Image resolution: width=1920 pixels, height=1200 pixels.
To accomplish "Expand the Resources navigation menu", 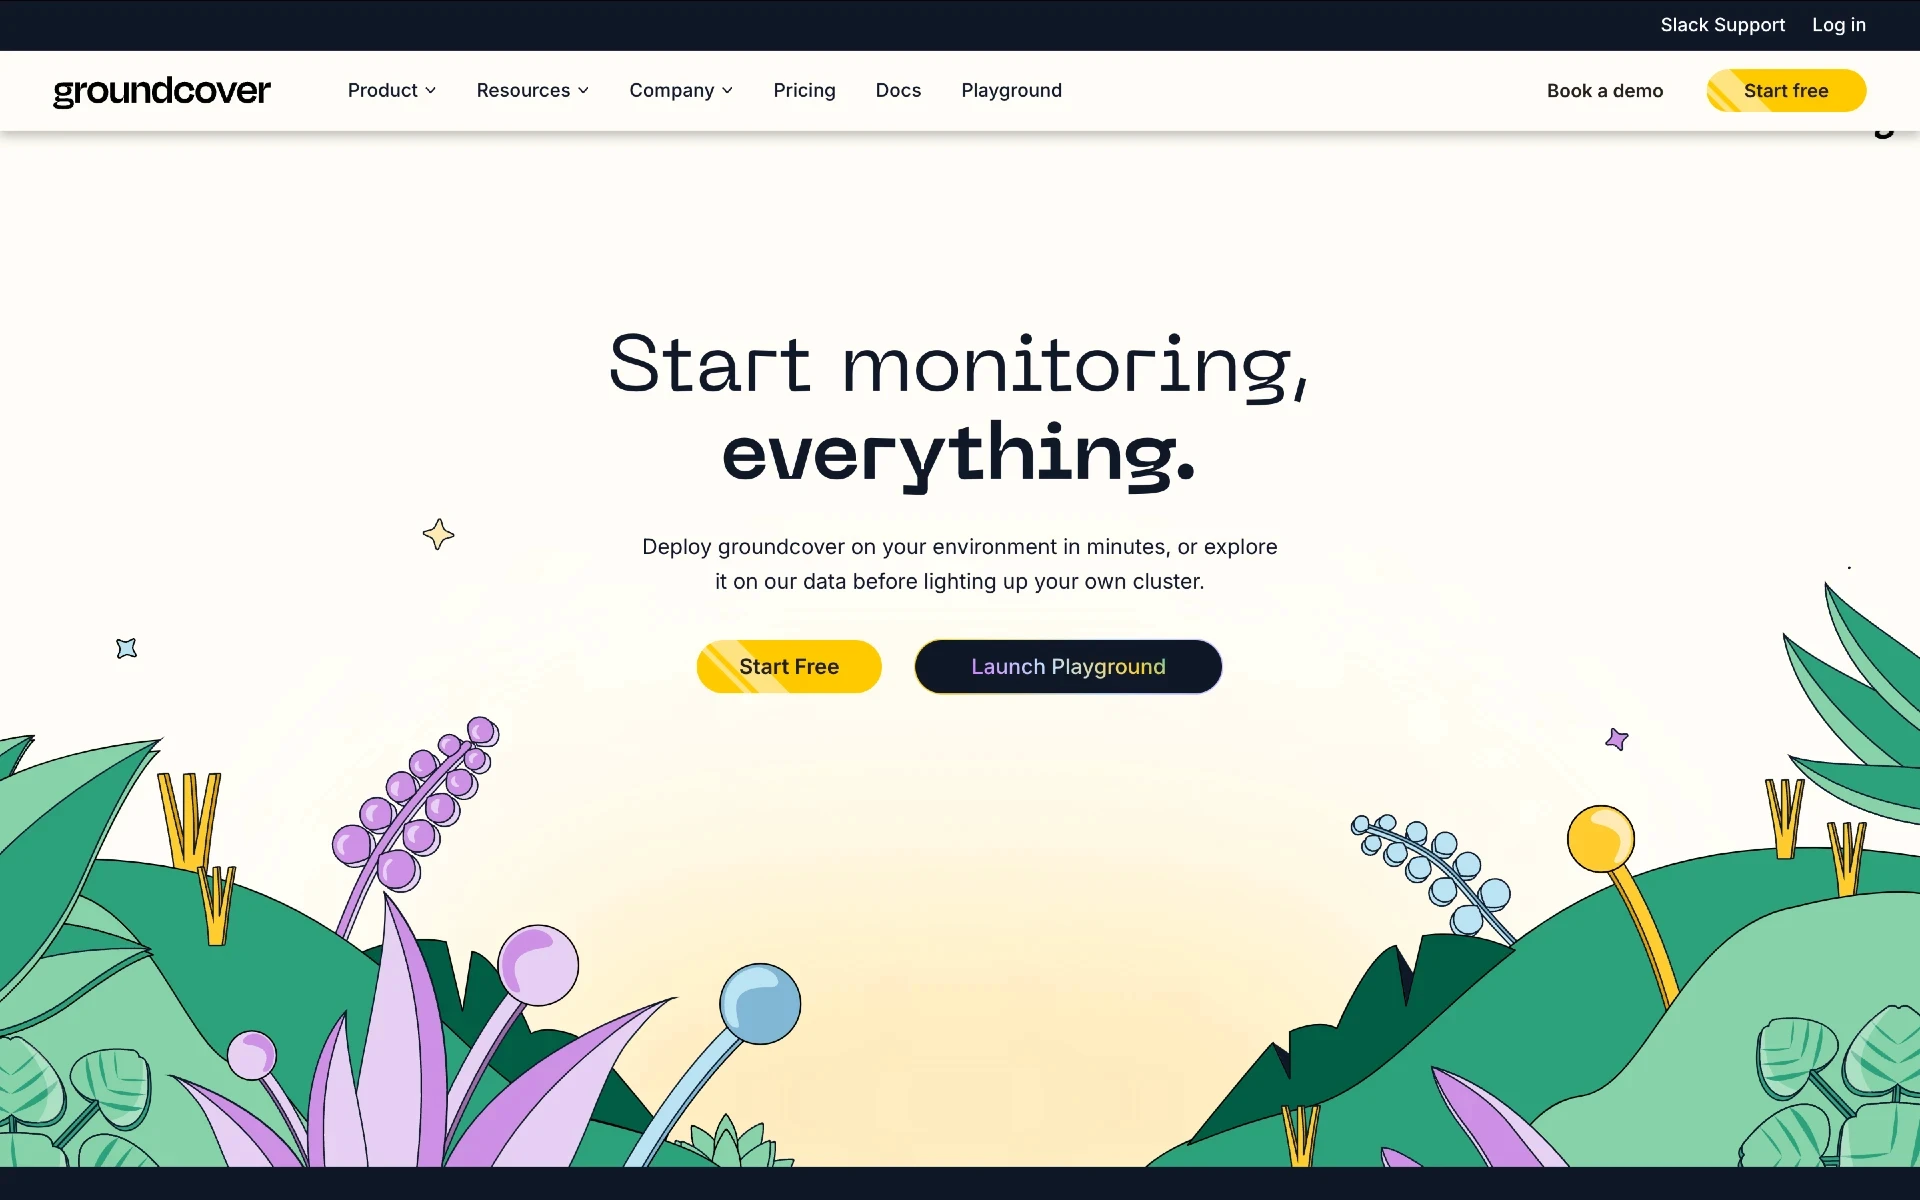I will [x=531, y=90].
